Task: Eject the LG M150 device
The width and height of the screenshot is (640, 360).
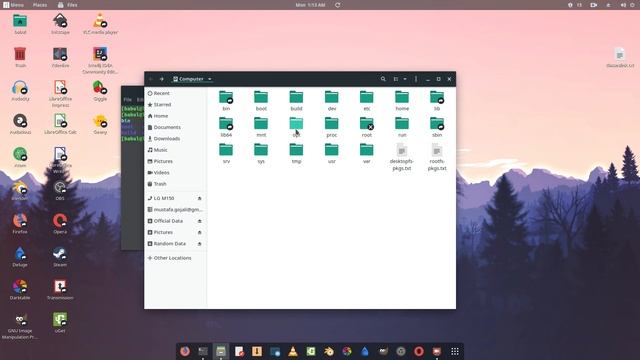Action: [x=200, y=198]
